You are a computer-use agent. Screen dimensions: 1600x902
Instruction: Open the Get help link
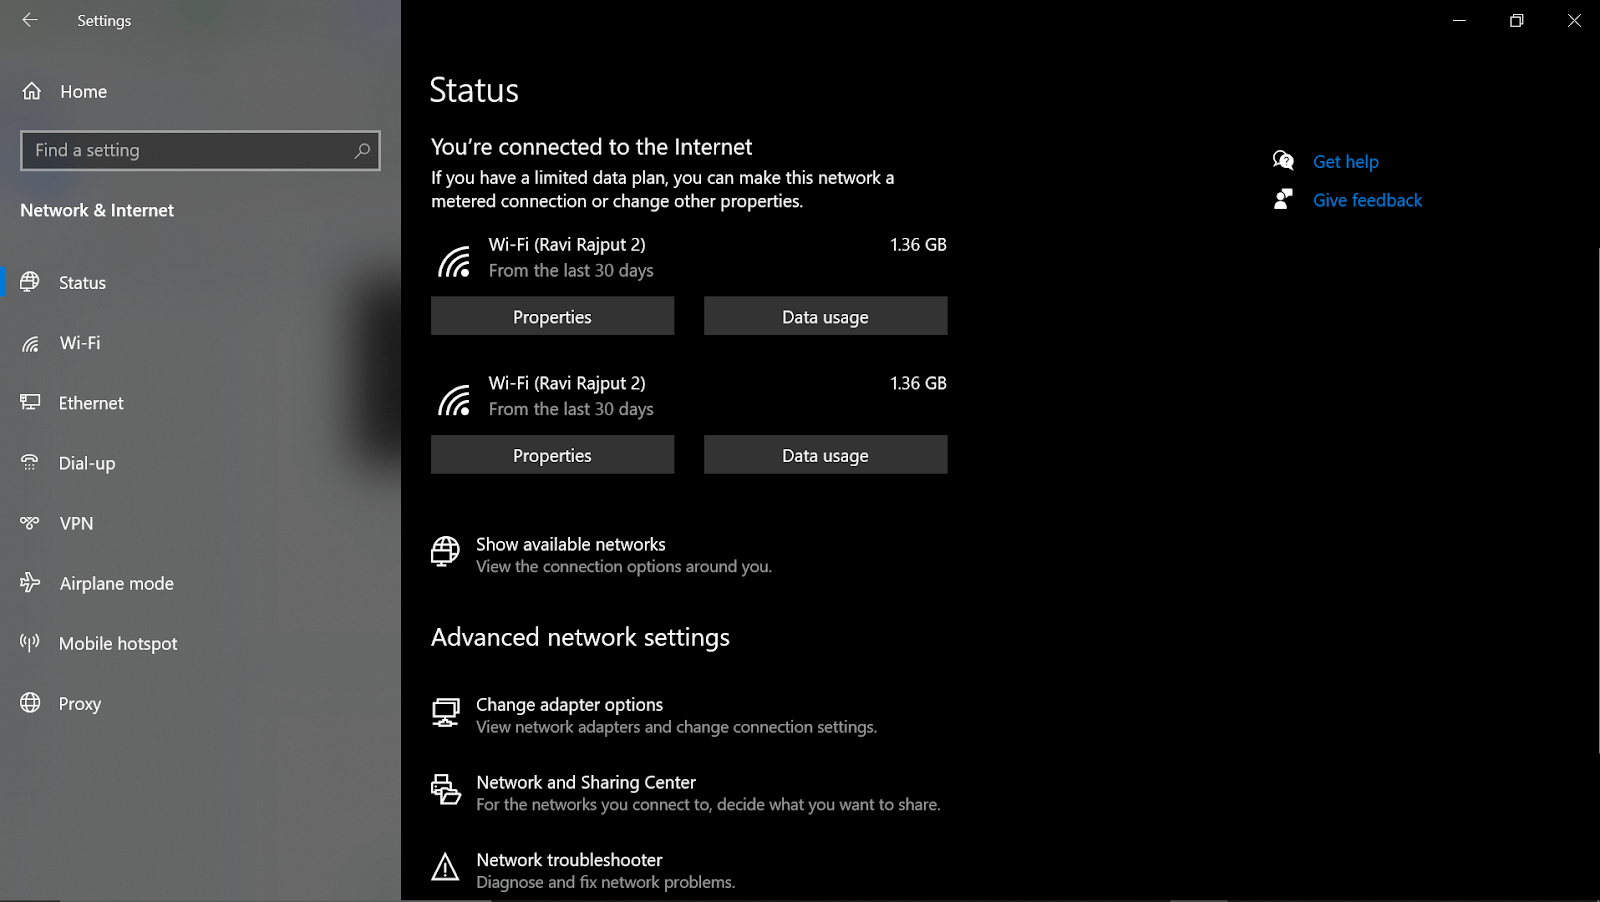tap(1345, 161)
